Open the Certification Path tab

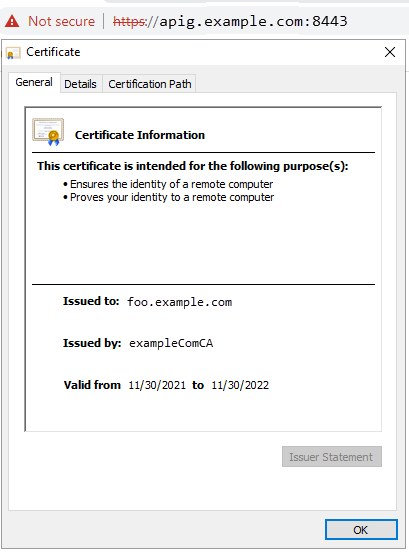pos(149,84)
